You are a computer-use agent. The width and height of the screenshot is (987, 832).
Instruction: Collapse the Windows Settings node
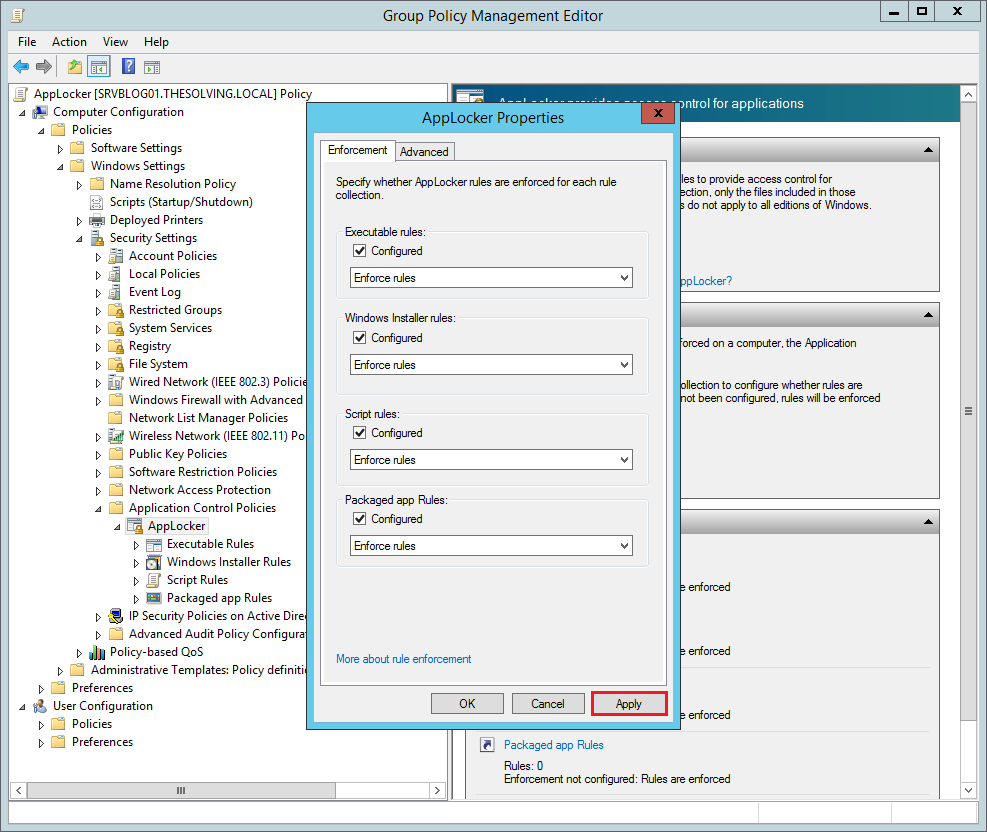pos(60,167)
